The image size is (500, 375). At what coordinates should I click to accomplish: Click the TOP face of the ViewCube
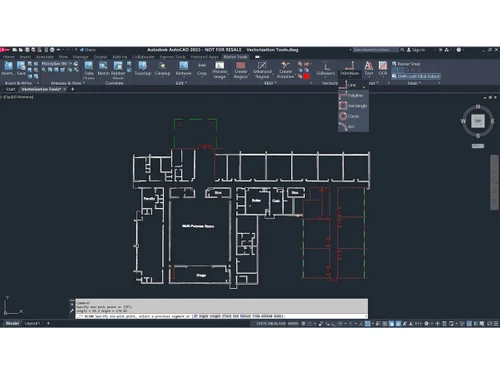tap(478, 121)
